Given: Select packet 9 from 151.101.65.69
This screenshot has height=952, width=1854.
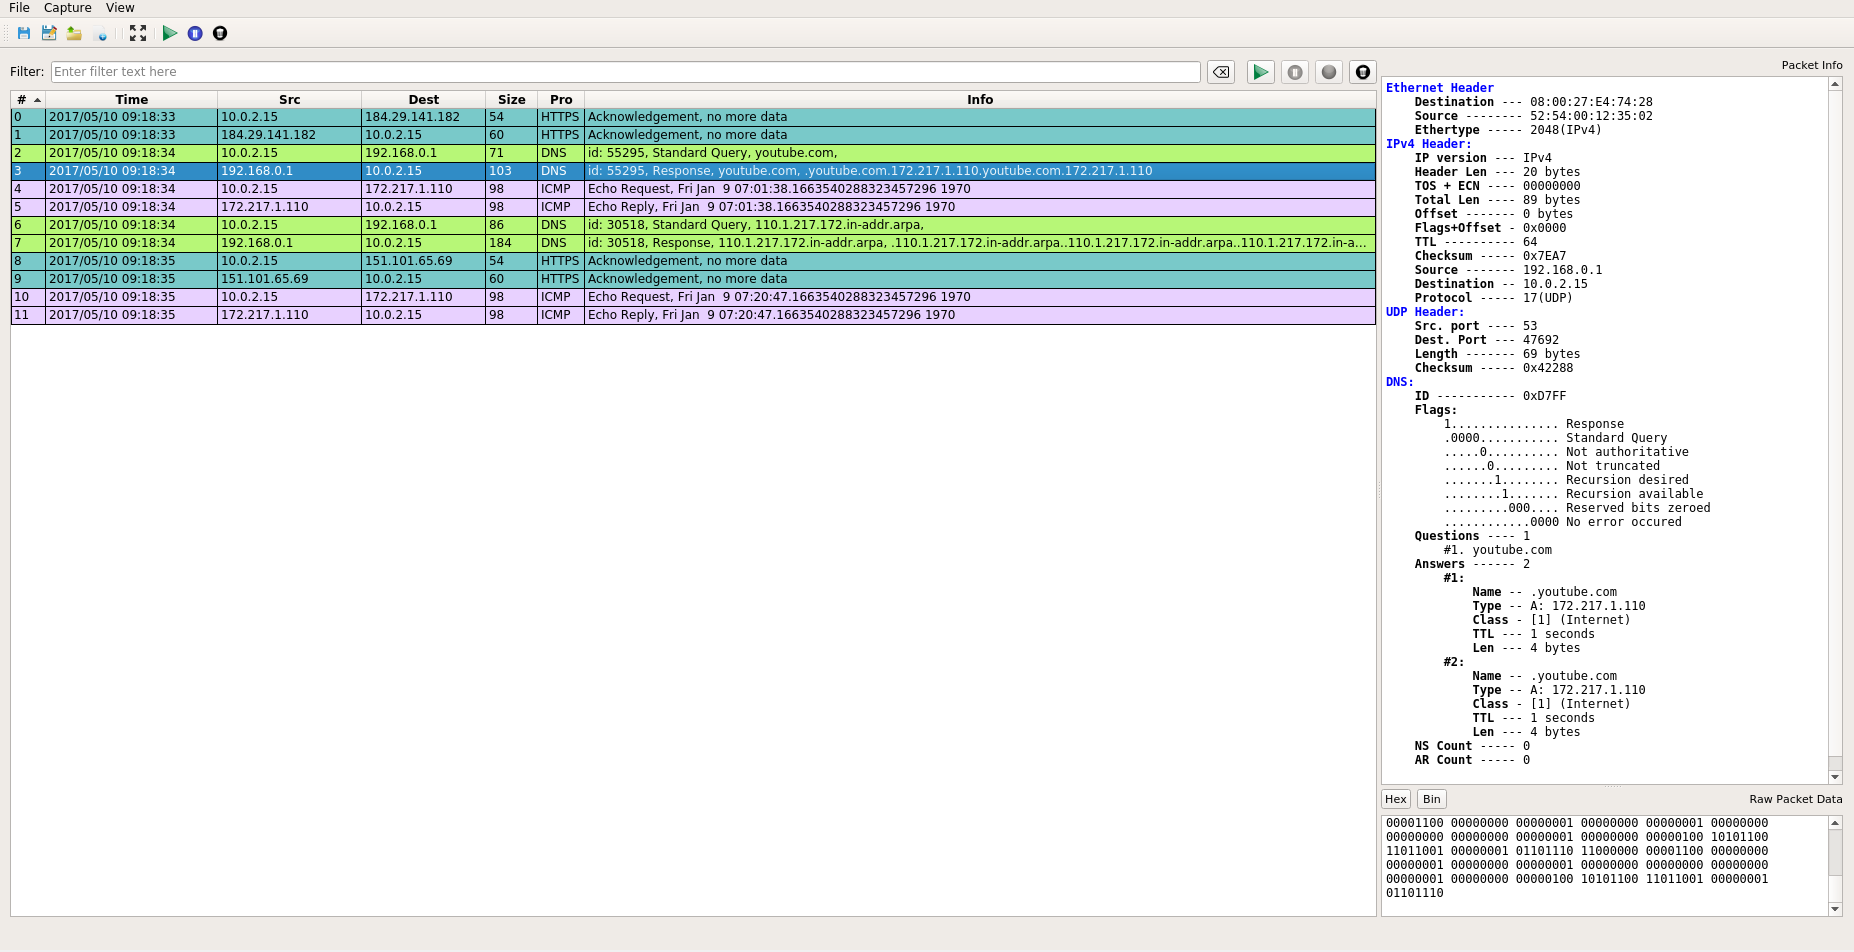Looking at the screenshot, I should tap(693, 279).
